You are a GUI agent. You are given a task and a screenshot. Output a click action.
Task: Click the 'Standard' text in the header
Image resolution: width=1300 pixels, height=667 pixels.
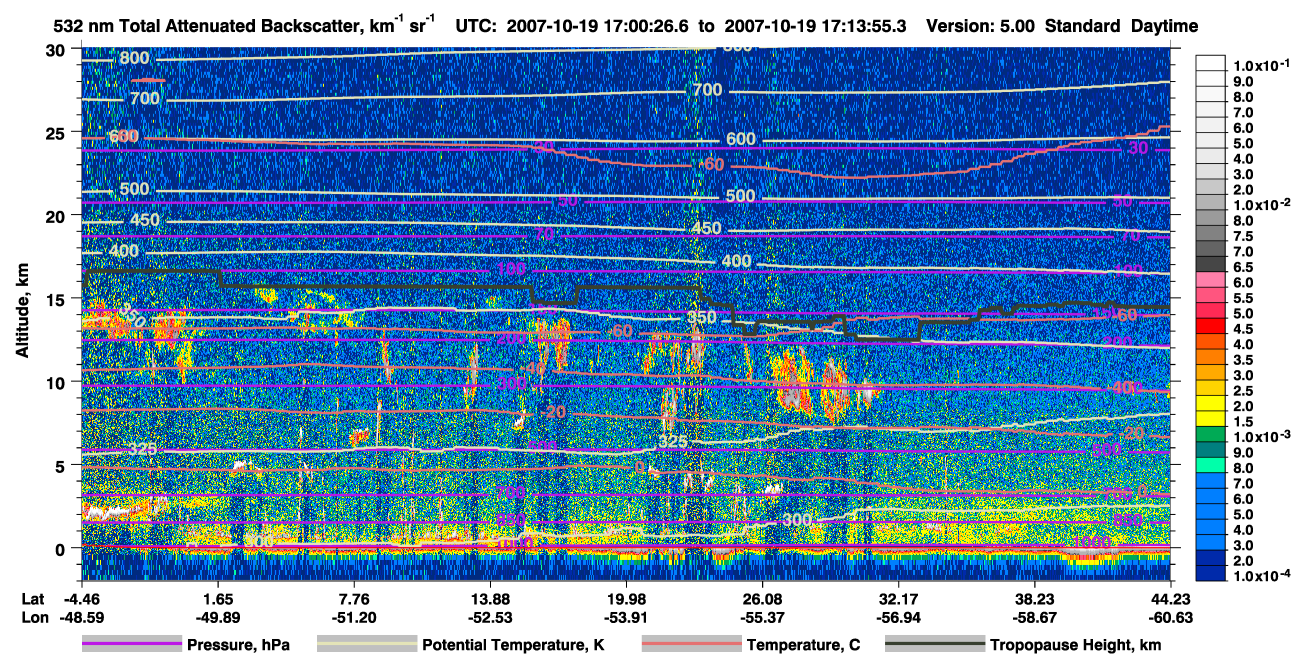click(x=1084, y=25)
